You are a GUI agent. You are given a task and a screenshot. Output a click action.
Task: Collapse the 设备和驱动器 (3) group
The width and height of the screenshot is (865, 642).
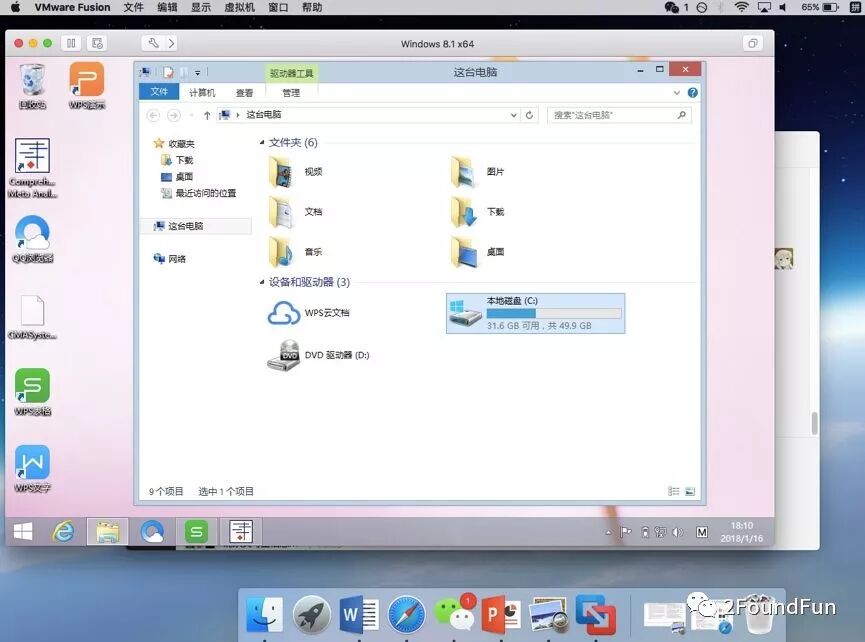tap(262, 282)
